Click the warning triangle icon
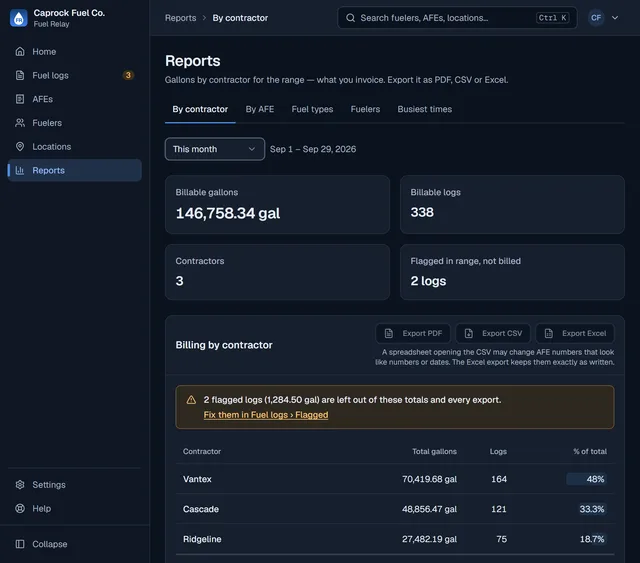The image size is (640, 563). [191, 400]
